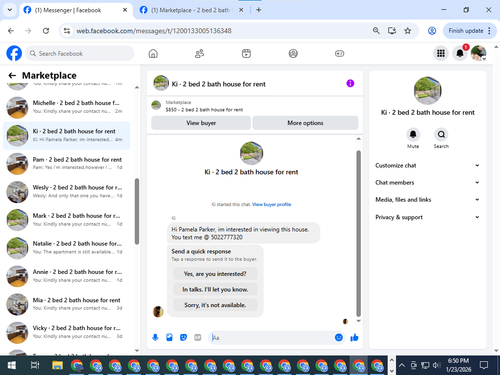The height and width of the screenshot is (375, 500).
Task: Open the zoom magnifier icon in address bar
Action: pyautogui.click(x=376, y=31)
